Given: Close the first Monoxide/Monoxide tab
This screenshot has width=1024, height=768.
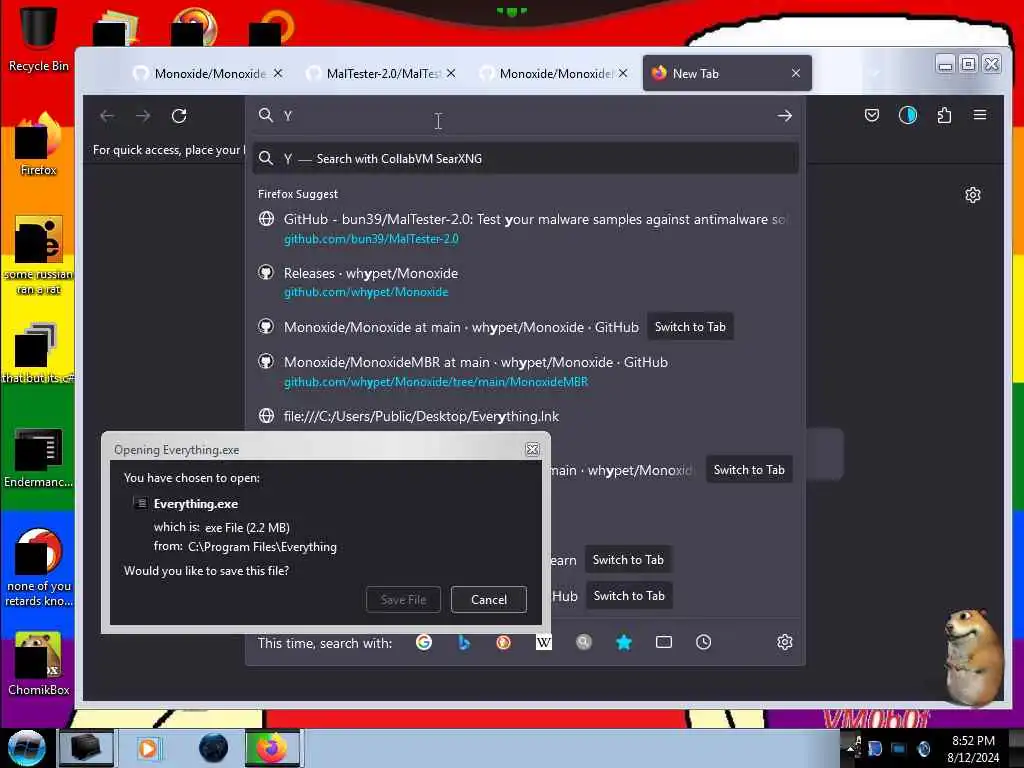Looking at the screenshot, I should 278,73.
